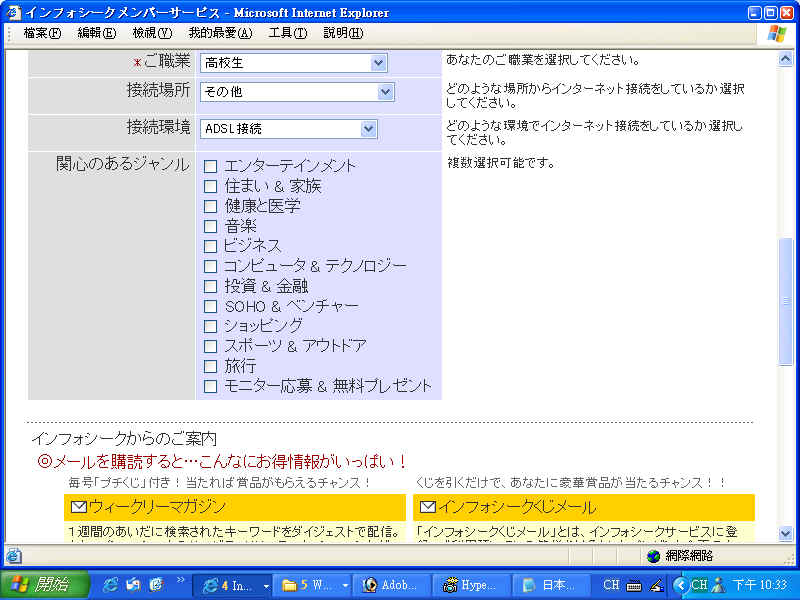Image resolution: width=800 pixels, height=600 pixels.
Task: Check ビジネス checkbox
Action: coord(210,246)
